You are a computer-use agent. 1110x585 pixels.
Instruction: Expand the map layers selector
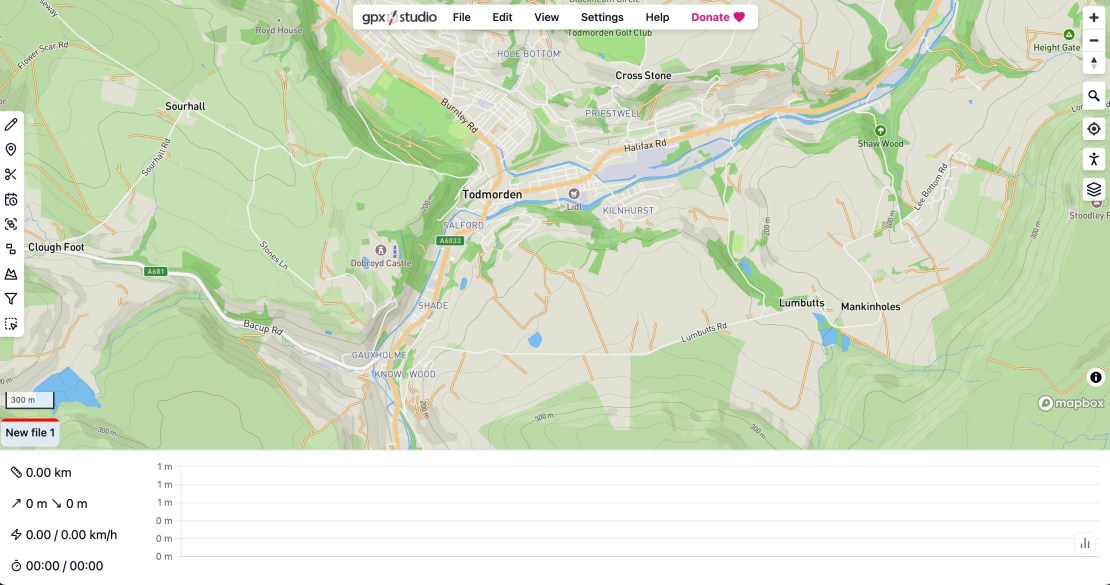(1094, 189)
